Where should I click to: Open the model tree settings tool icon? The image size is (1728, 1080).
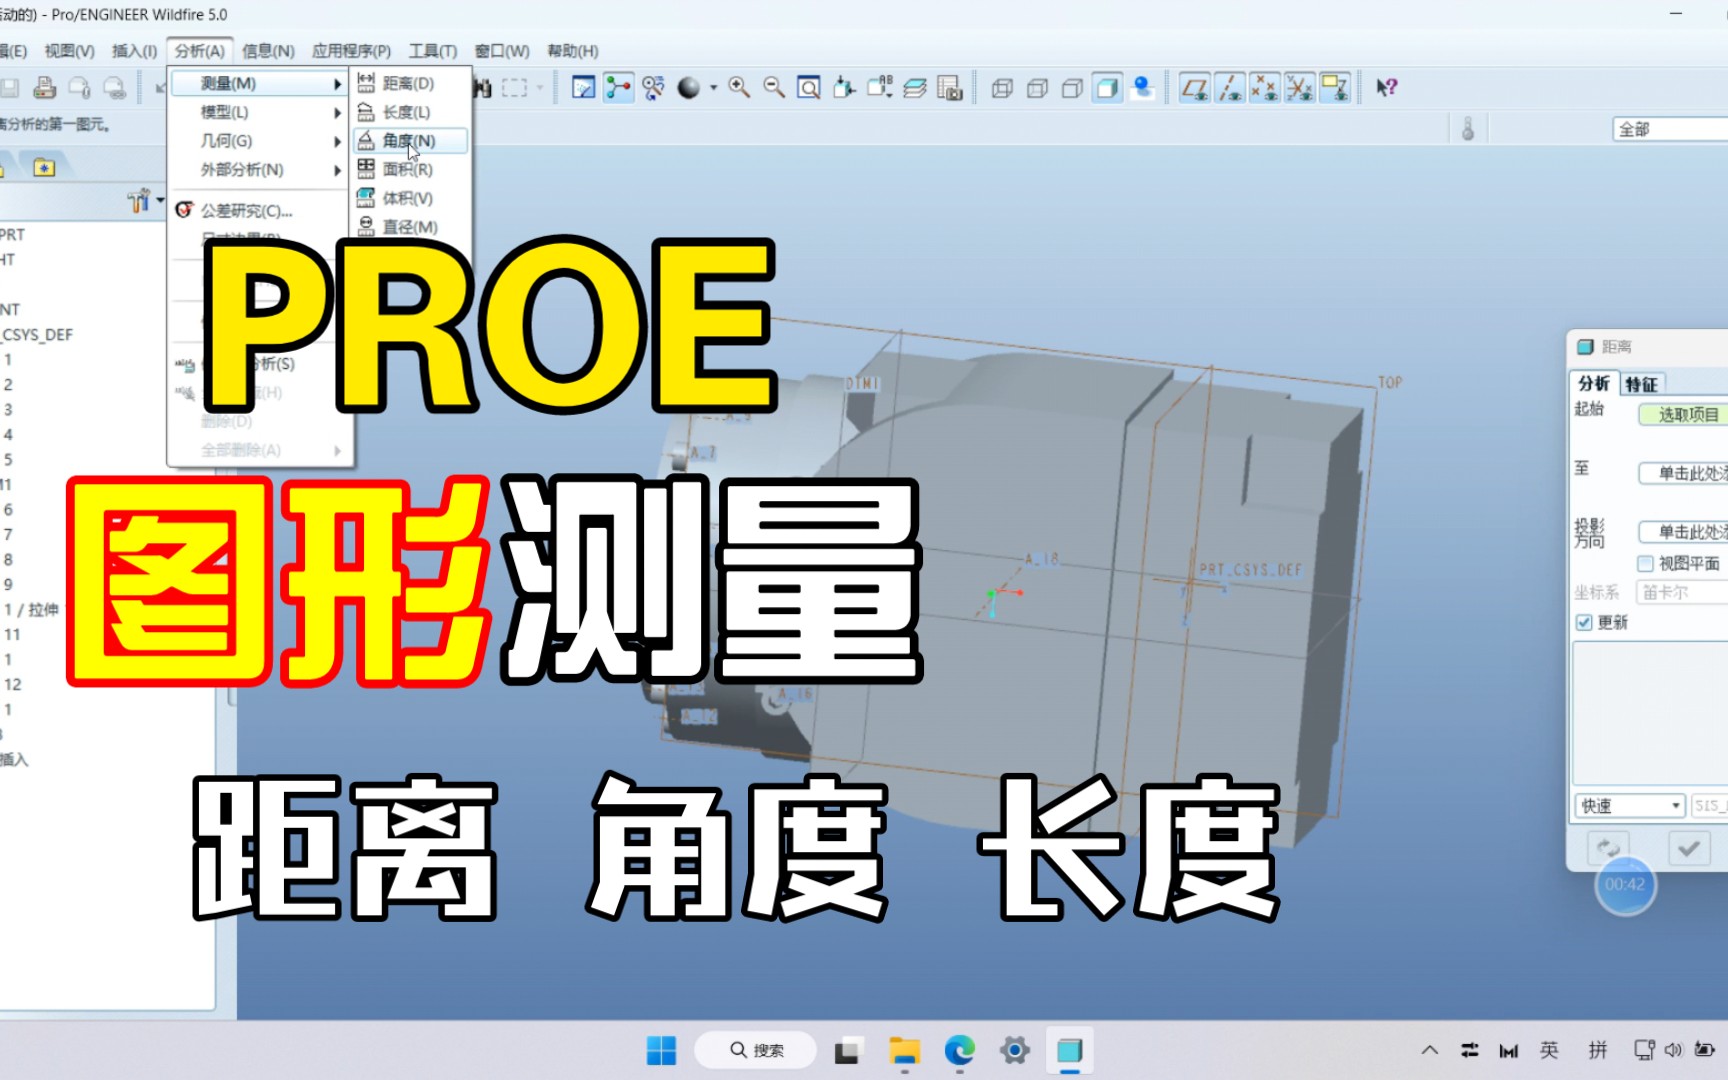click(140, 201)
